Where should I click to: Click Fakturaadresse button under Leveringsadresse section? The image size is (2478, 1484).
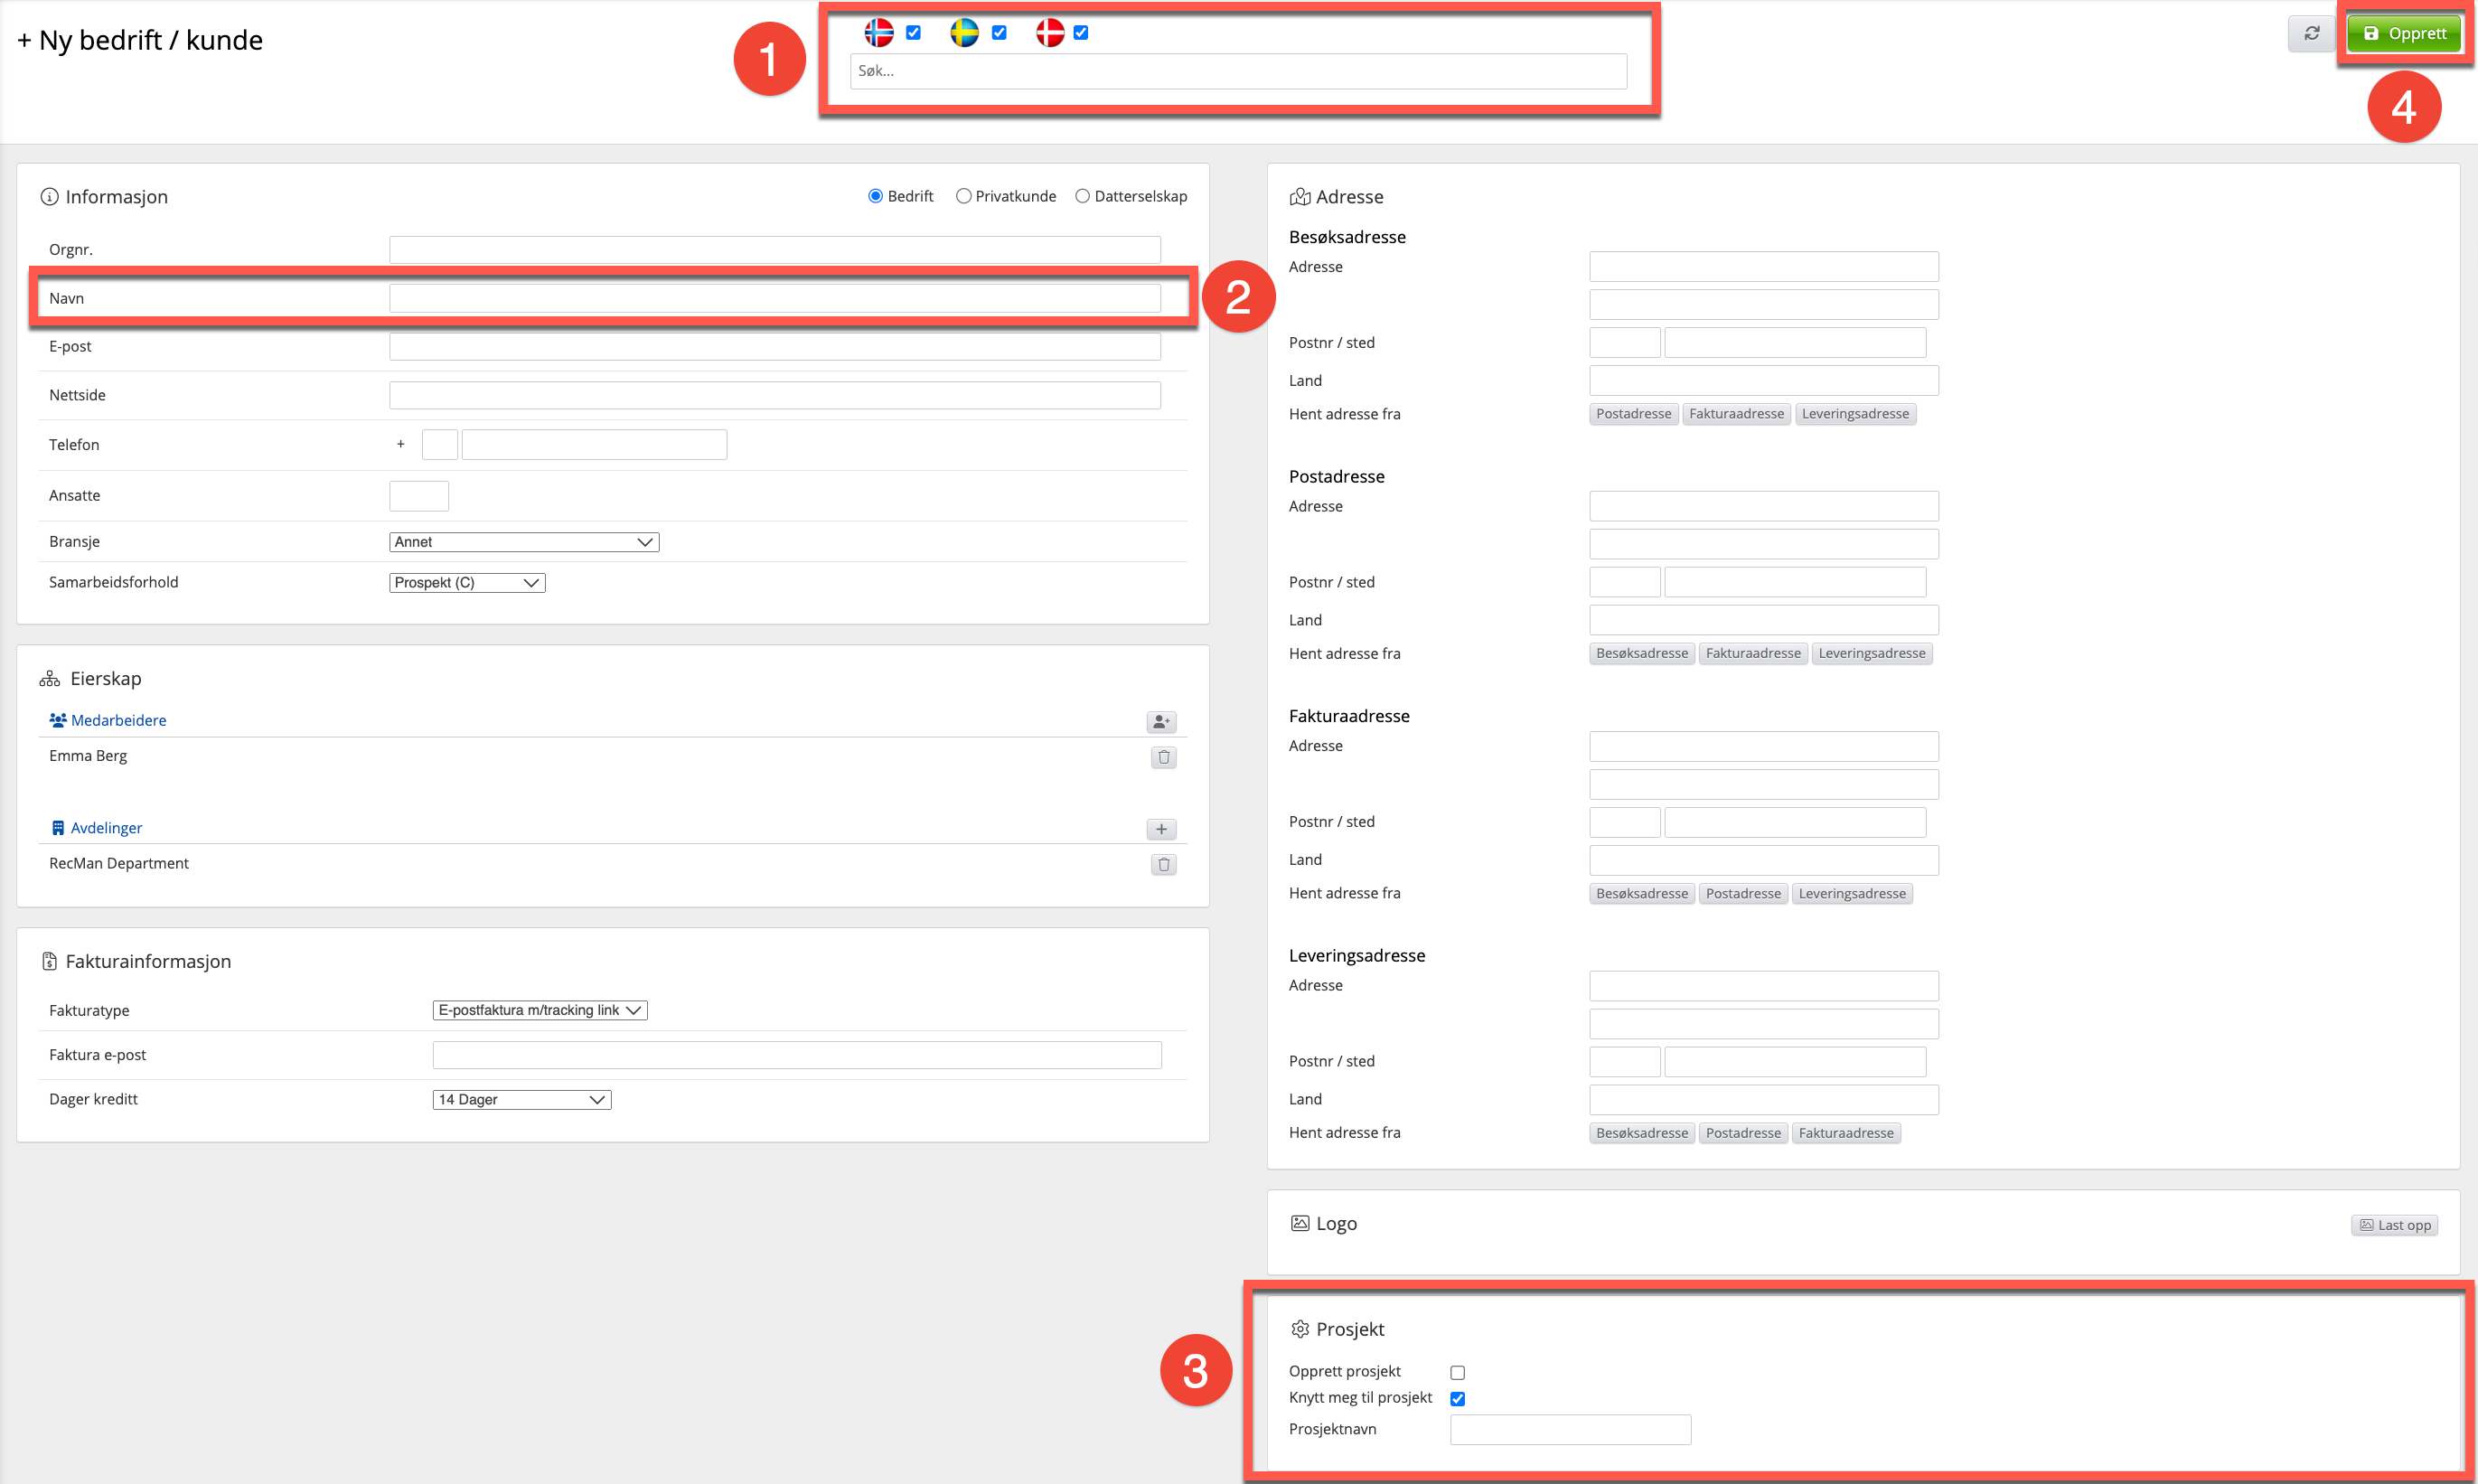[x=1846, y=1133]
